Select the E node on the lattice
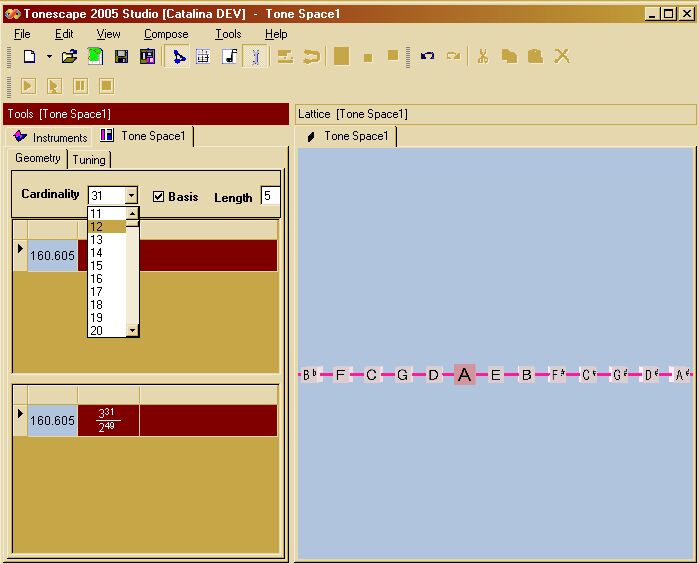Screen dimensions: 699x564 click(495, 375)
